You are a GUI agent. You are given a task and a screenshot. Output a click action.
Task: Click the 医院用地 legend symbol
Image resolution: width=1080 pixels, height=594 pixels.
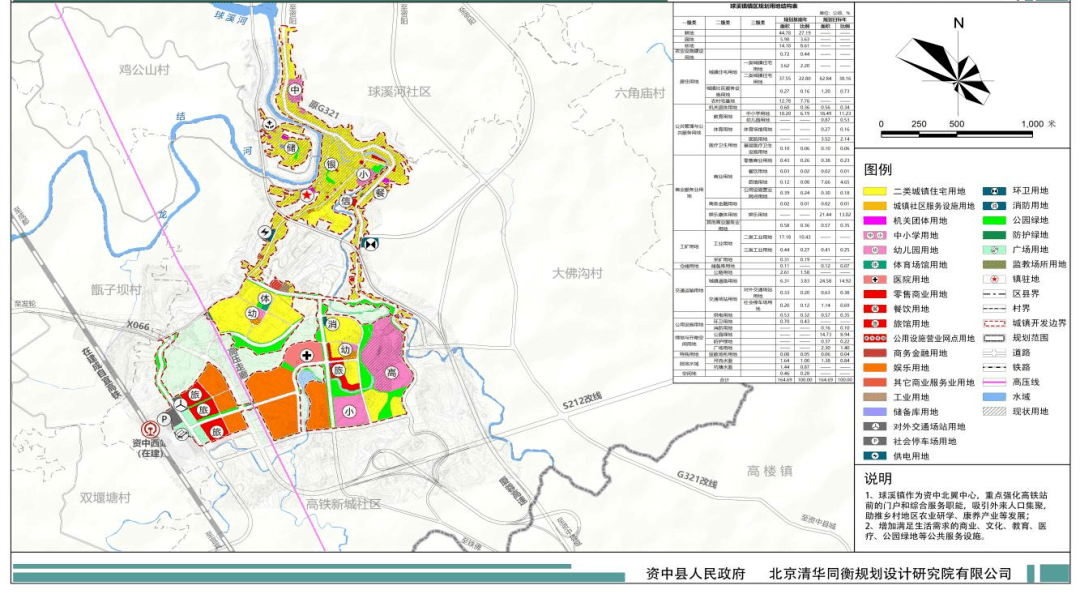pos(875,280)
